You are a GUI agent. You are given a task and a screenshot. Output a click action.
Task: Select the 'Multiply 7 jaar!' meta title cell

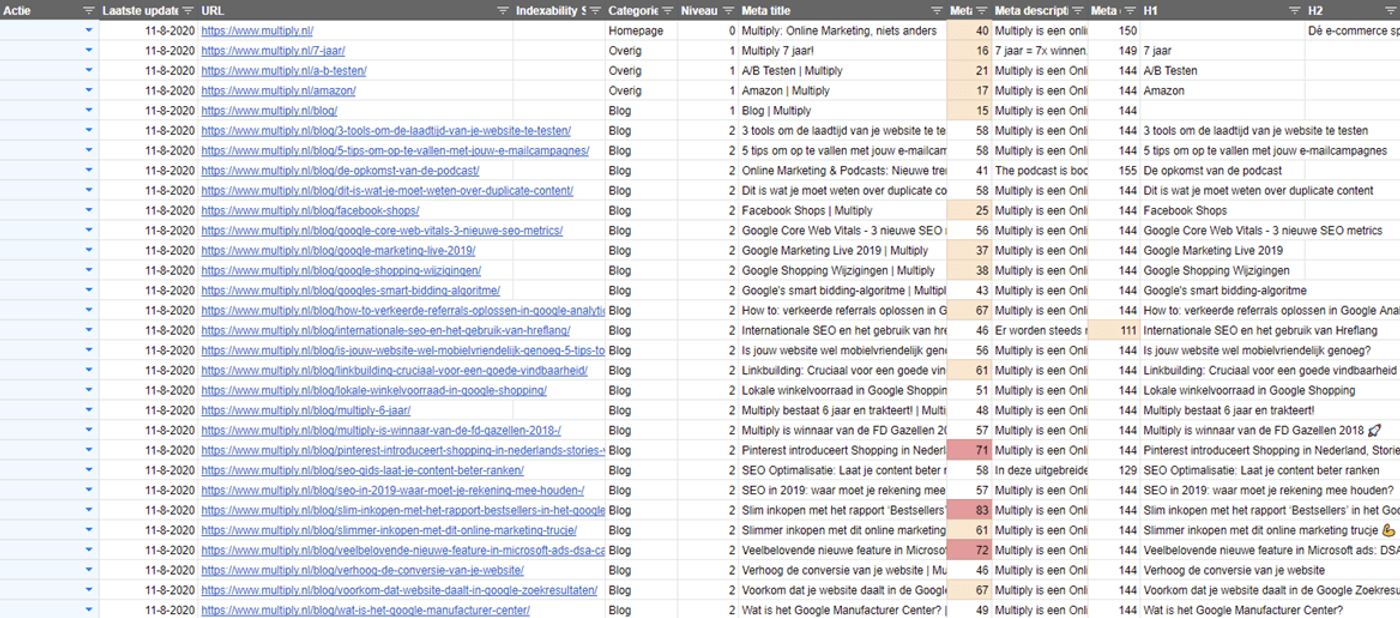[842, 51]
